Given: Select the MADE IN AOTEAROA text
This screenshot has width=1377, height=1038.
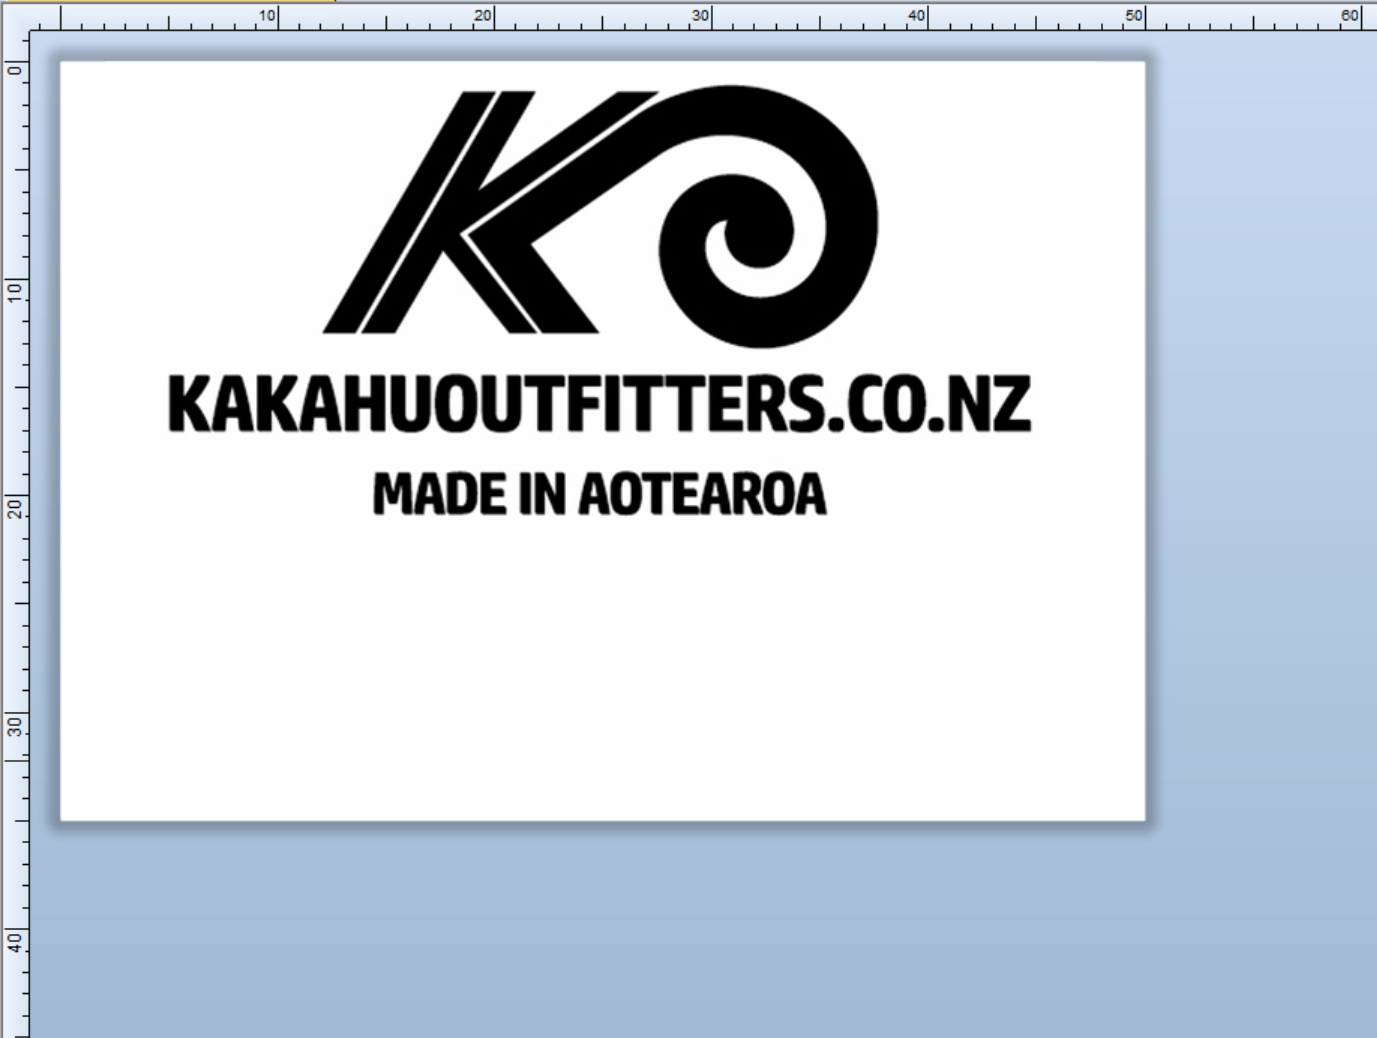Looking at the screenshot, I should coord(599,494).
